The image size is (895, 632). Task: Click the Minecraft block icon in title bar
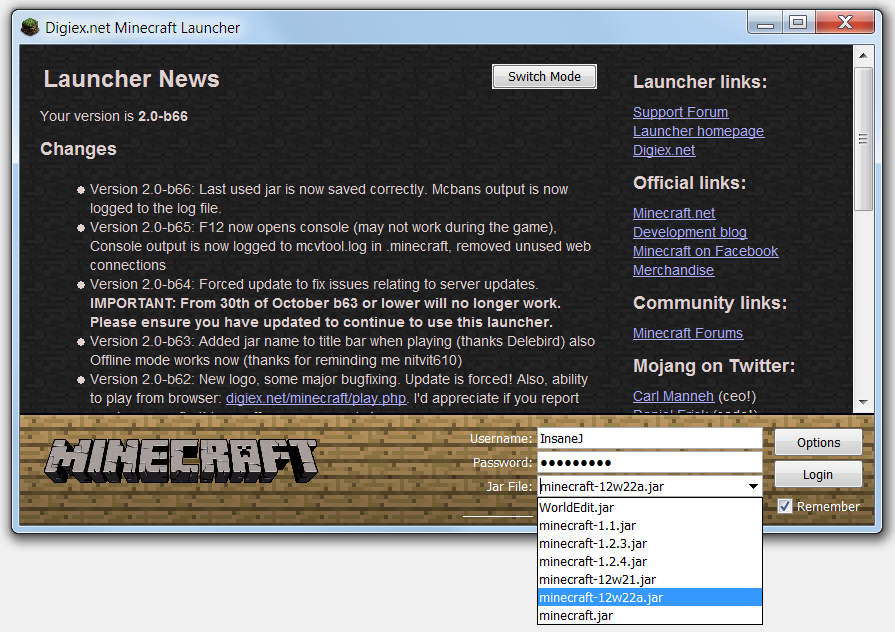tap(31, 27)
